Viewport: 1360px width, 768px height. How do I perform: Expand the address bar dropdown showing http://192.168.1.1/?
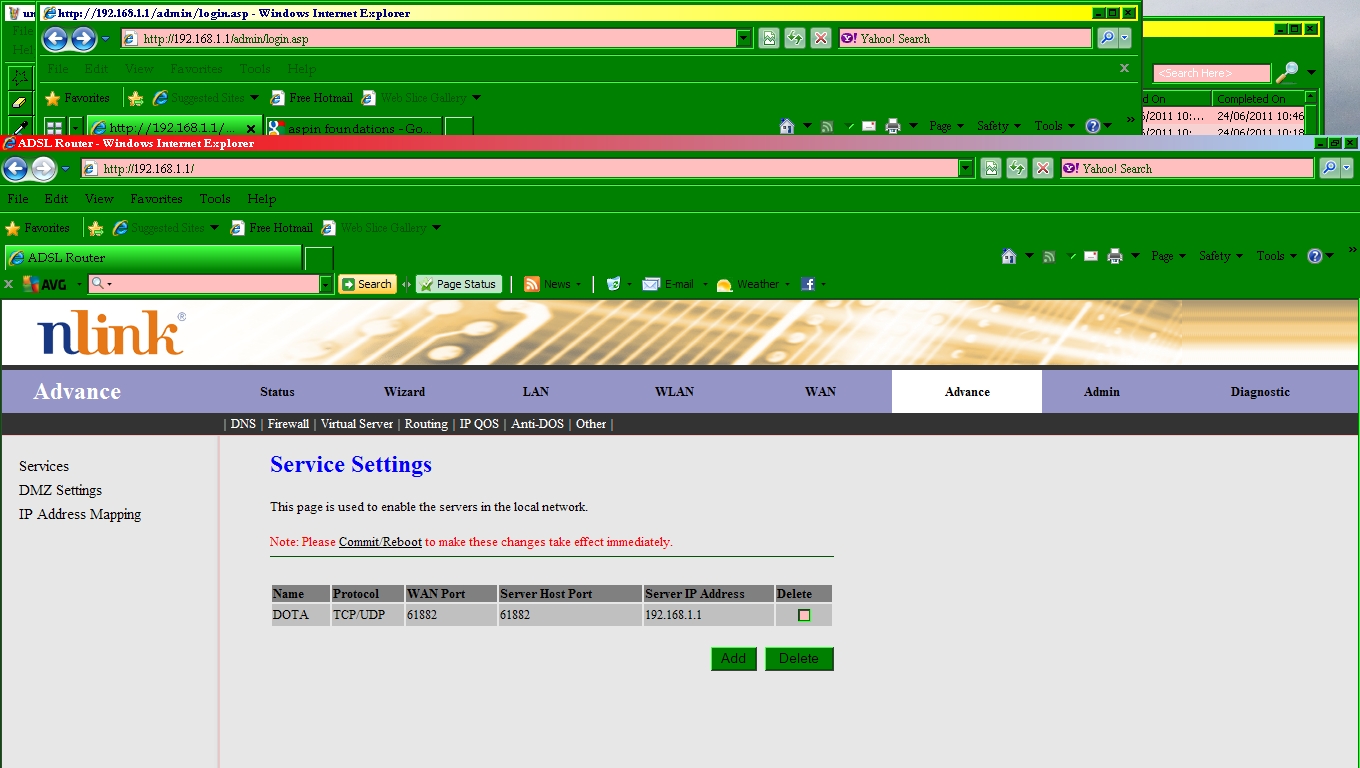tap(966, 169)
